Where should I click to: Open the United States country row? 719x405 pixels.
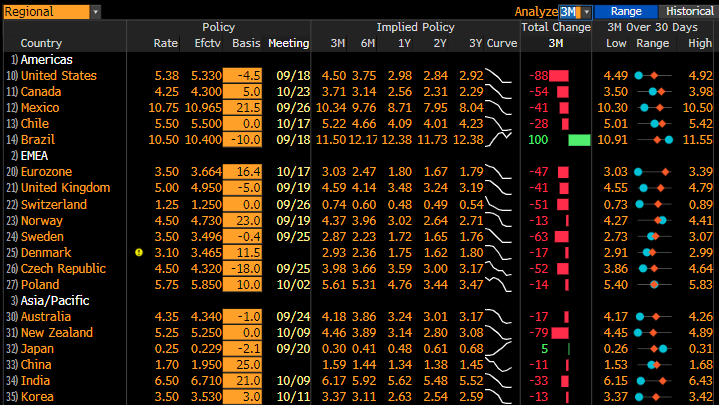[x=59, y=76]
